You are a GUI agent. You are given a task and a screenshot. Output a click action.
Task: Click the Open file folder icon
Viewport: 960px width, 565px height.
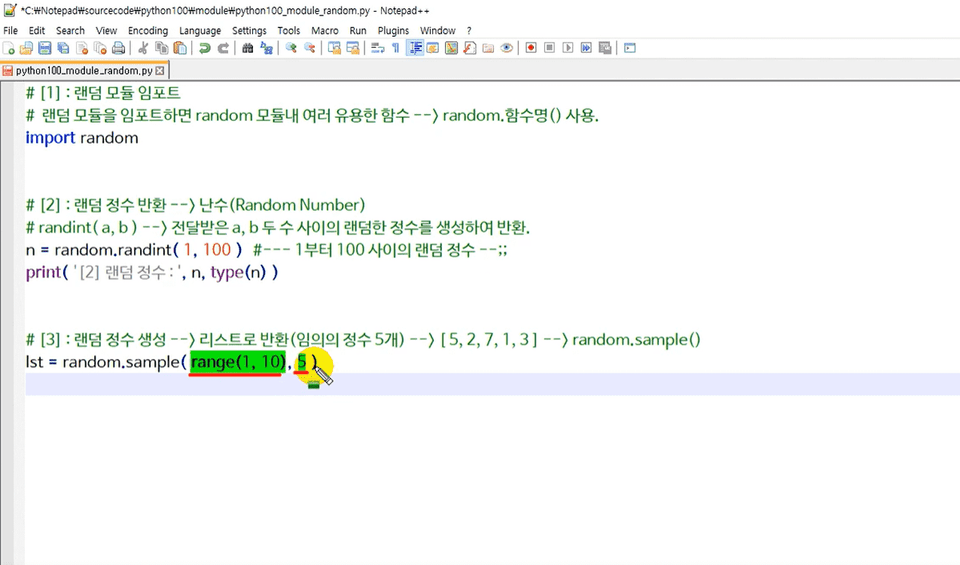pyautogui.click(x=26, y=48)
